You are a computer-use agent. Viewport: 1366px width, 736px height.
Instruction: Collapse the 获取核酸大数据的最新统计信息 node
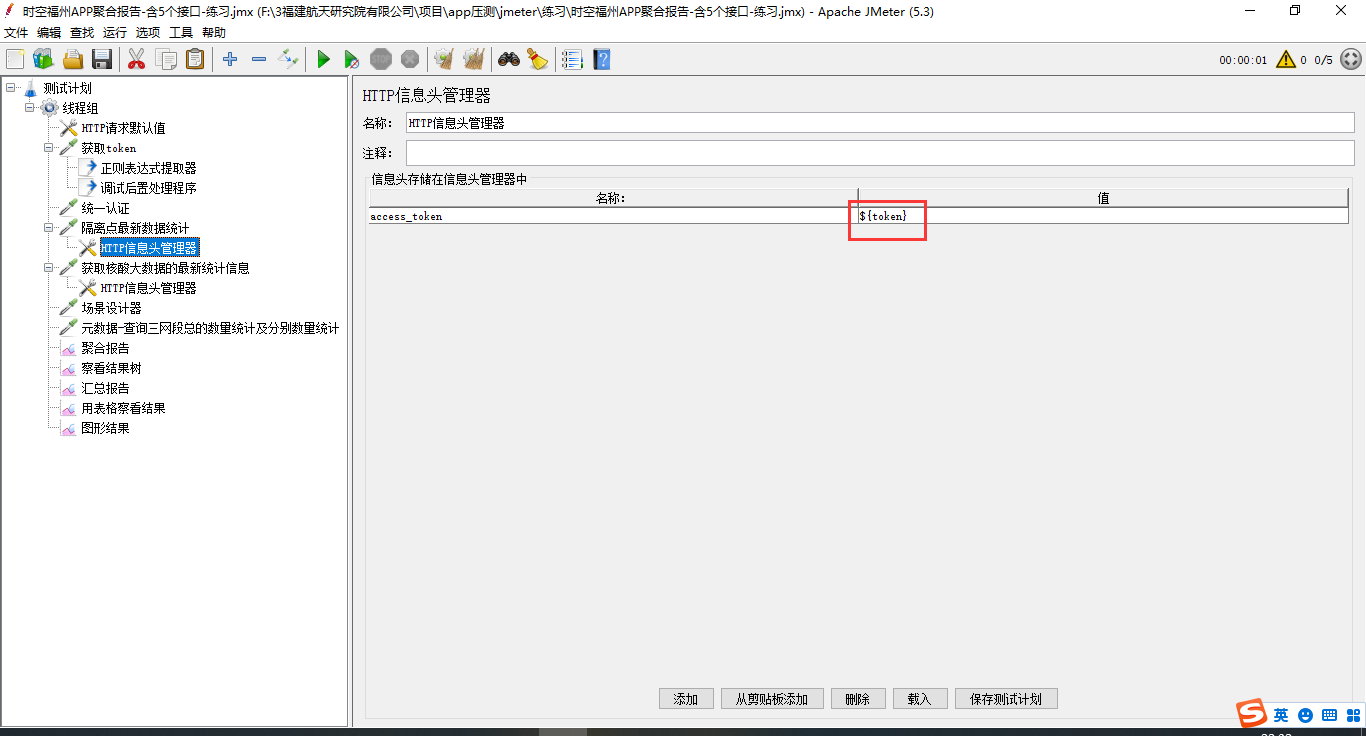(x=48, y=268)
